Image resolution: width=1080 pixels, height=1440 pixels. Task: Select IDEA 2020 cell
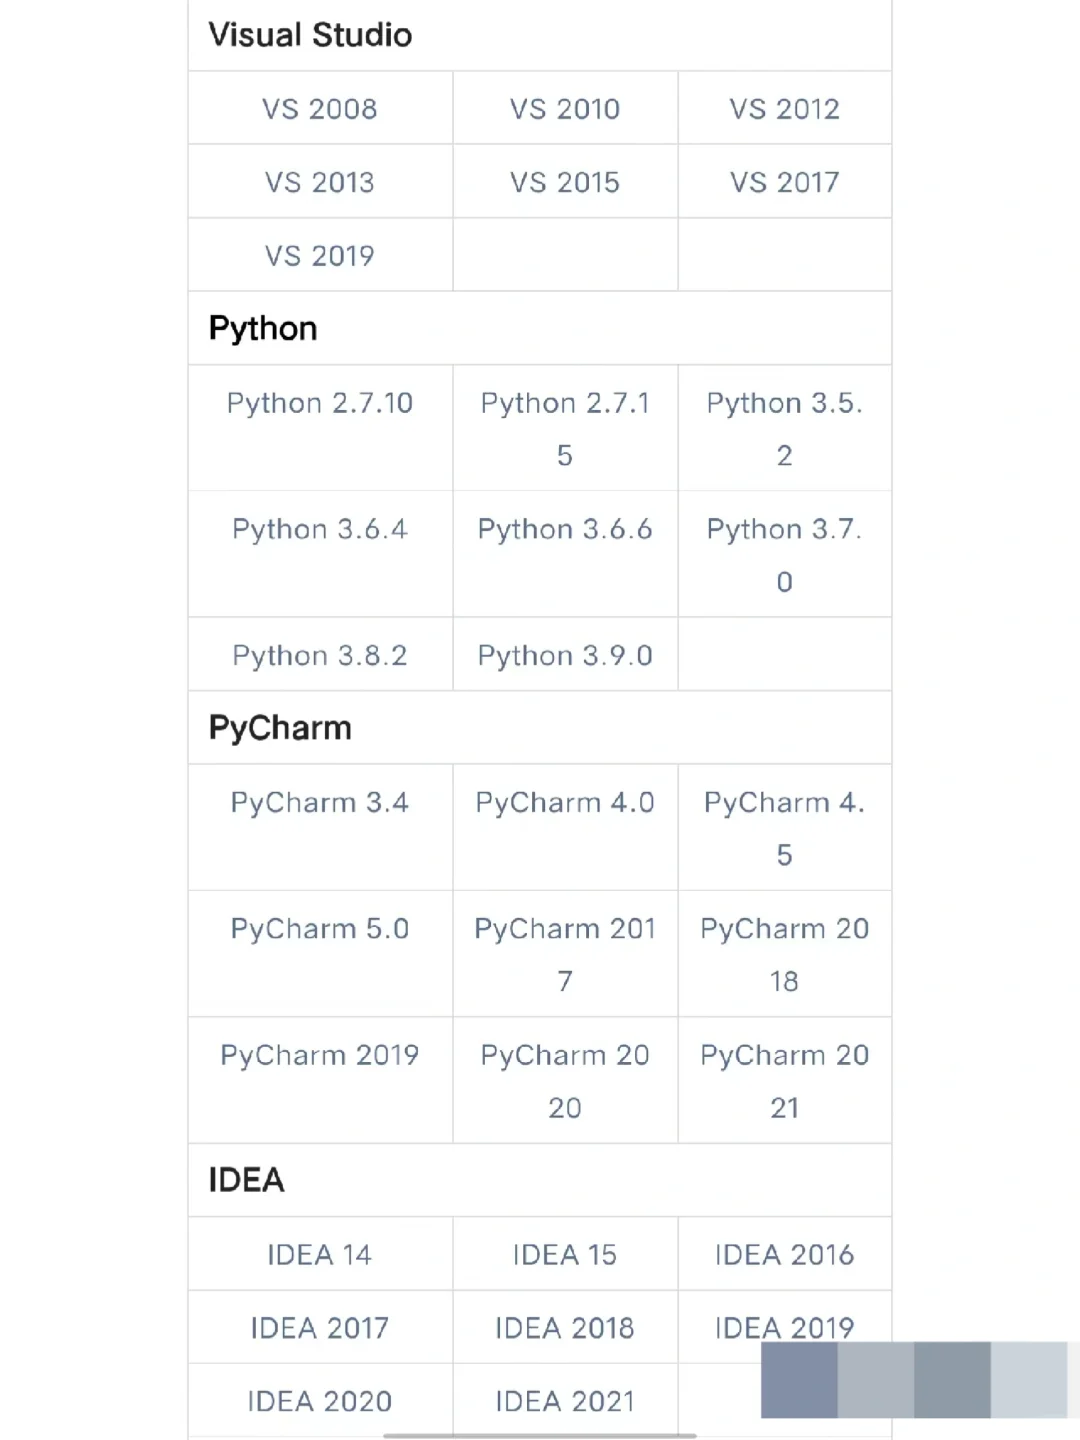coord(320,1402)
